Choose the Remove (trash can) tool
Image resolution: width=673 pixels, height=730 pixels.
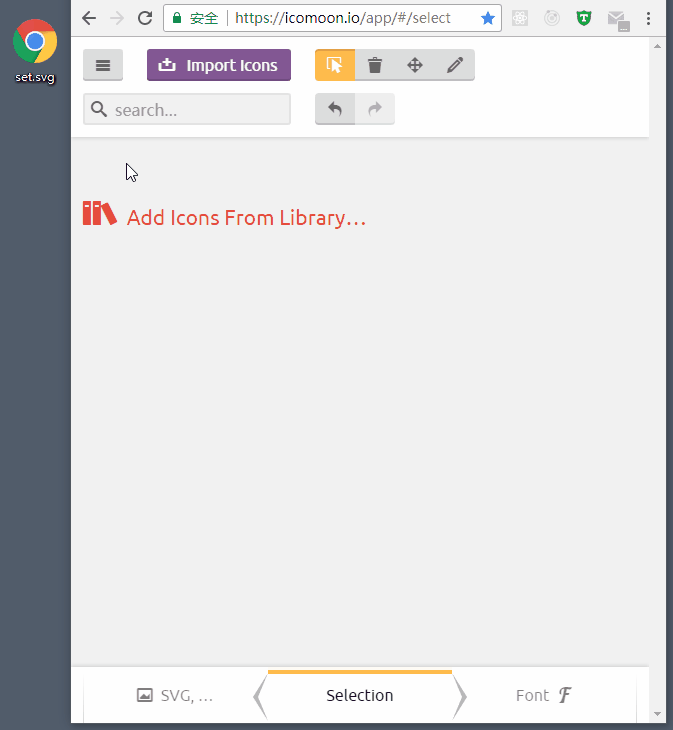pos(375,65)
